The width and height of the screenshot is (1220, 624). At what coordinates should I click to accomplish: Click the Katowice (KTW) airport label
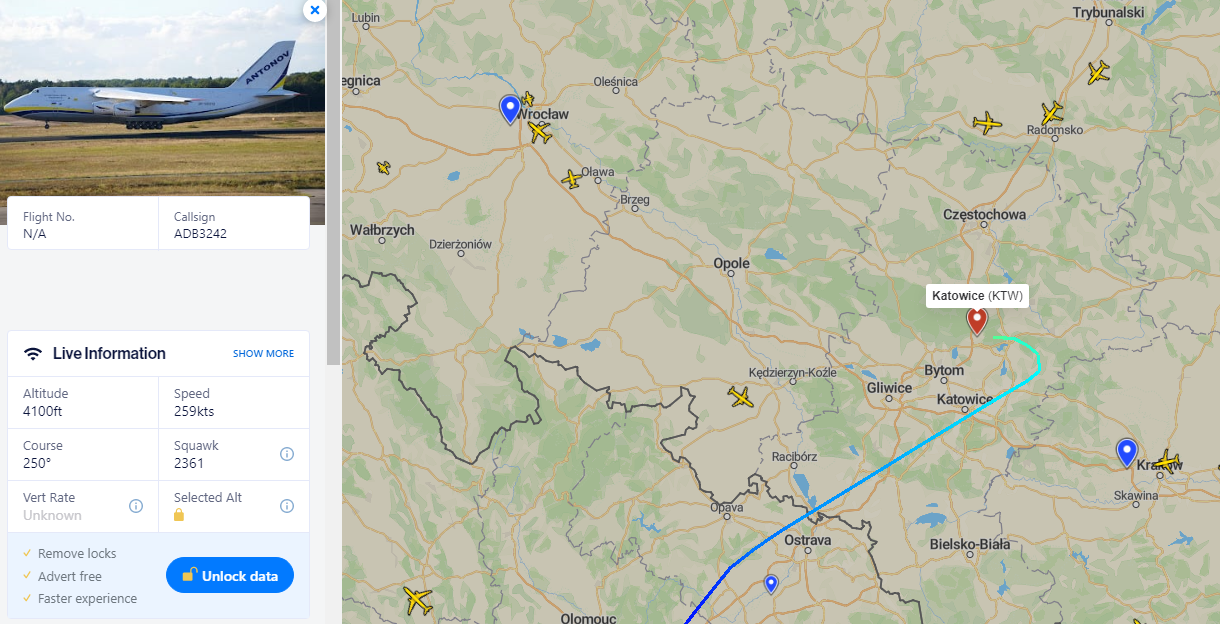pos(977,295)
